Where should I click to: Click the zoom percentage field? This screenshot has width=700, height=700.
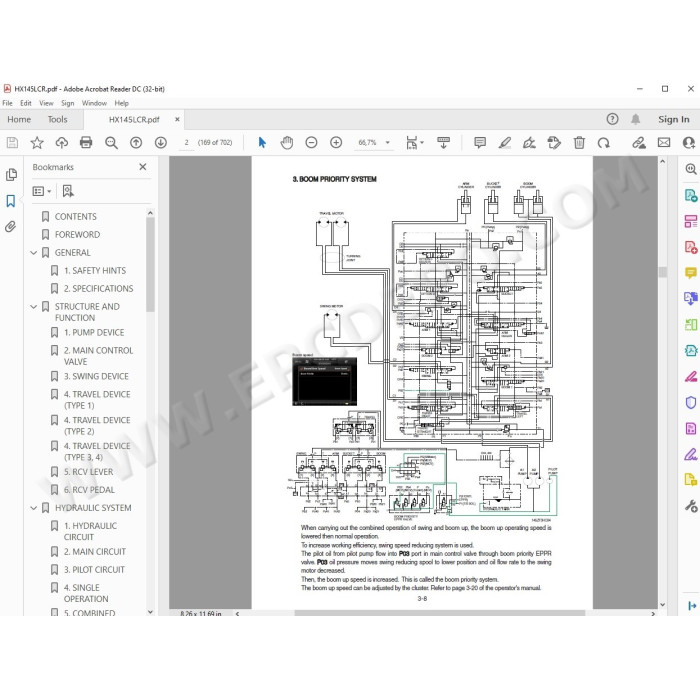[x=367, y=142]
